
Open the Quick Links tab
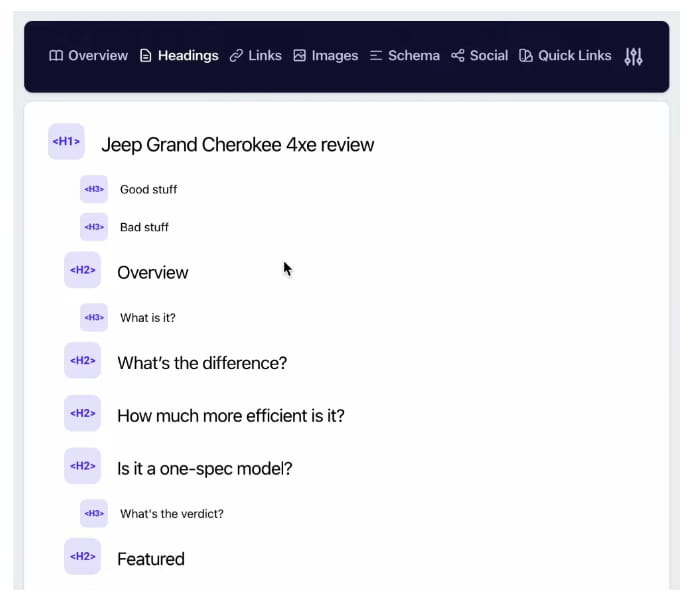(565, 55)
